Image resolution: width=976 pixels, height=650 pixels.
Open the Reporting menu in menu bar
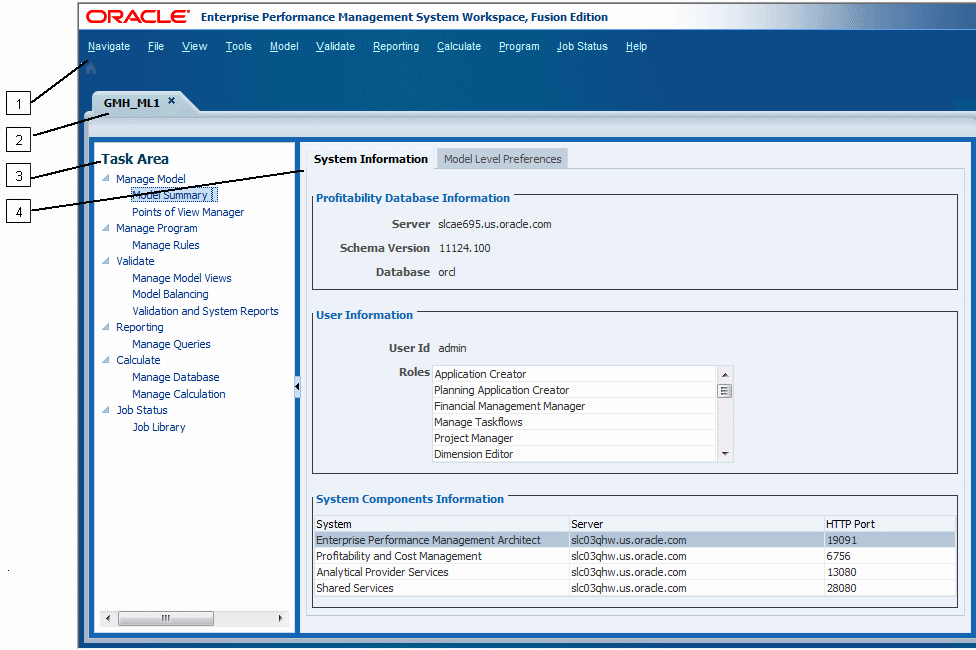pos(396,47)
